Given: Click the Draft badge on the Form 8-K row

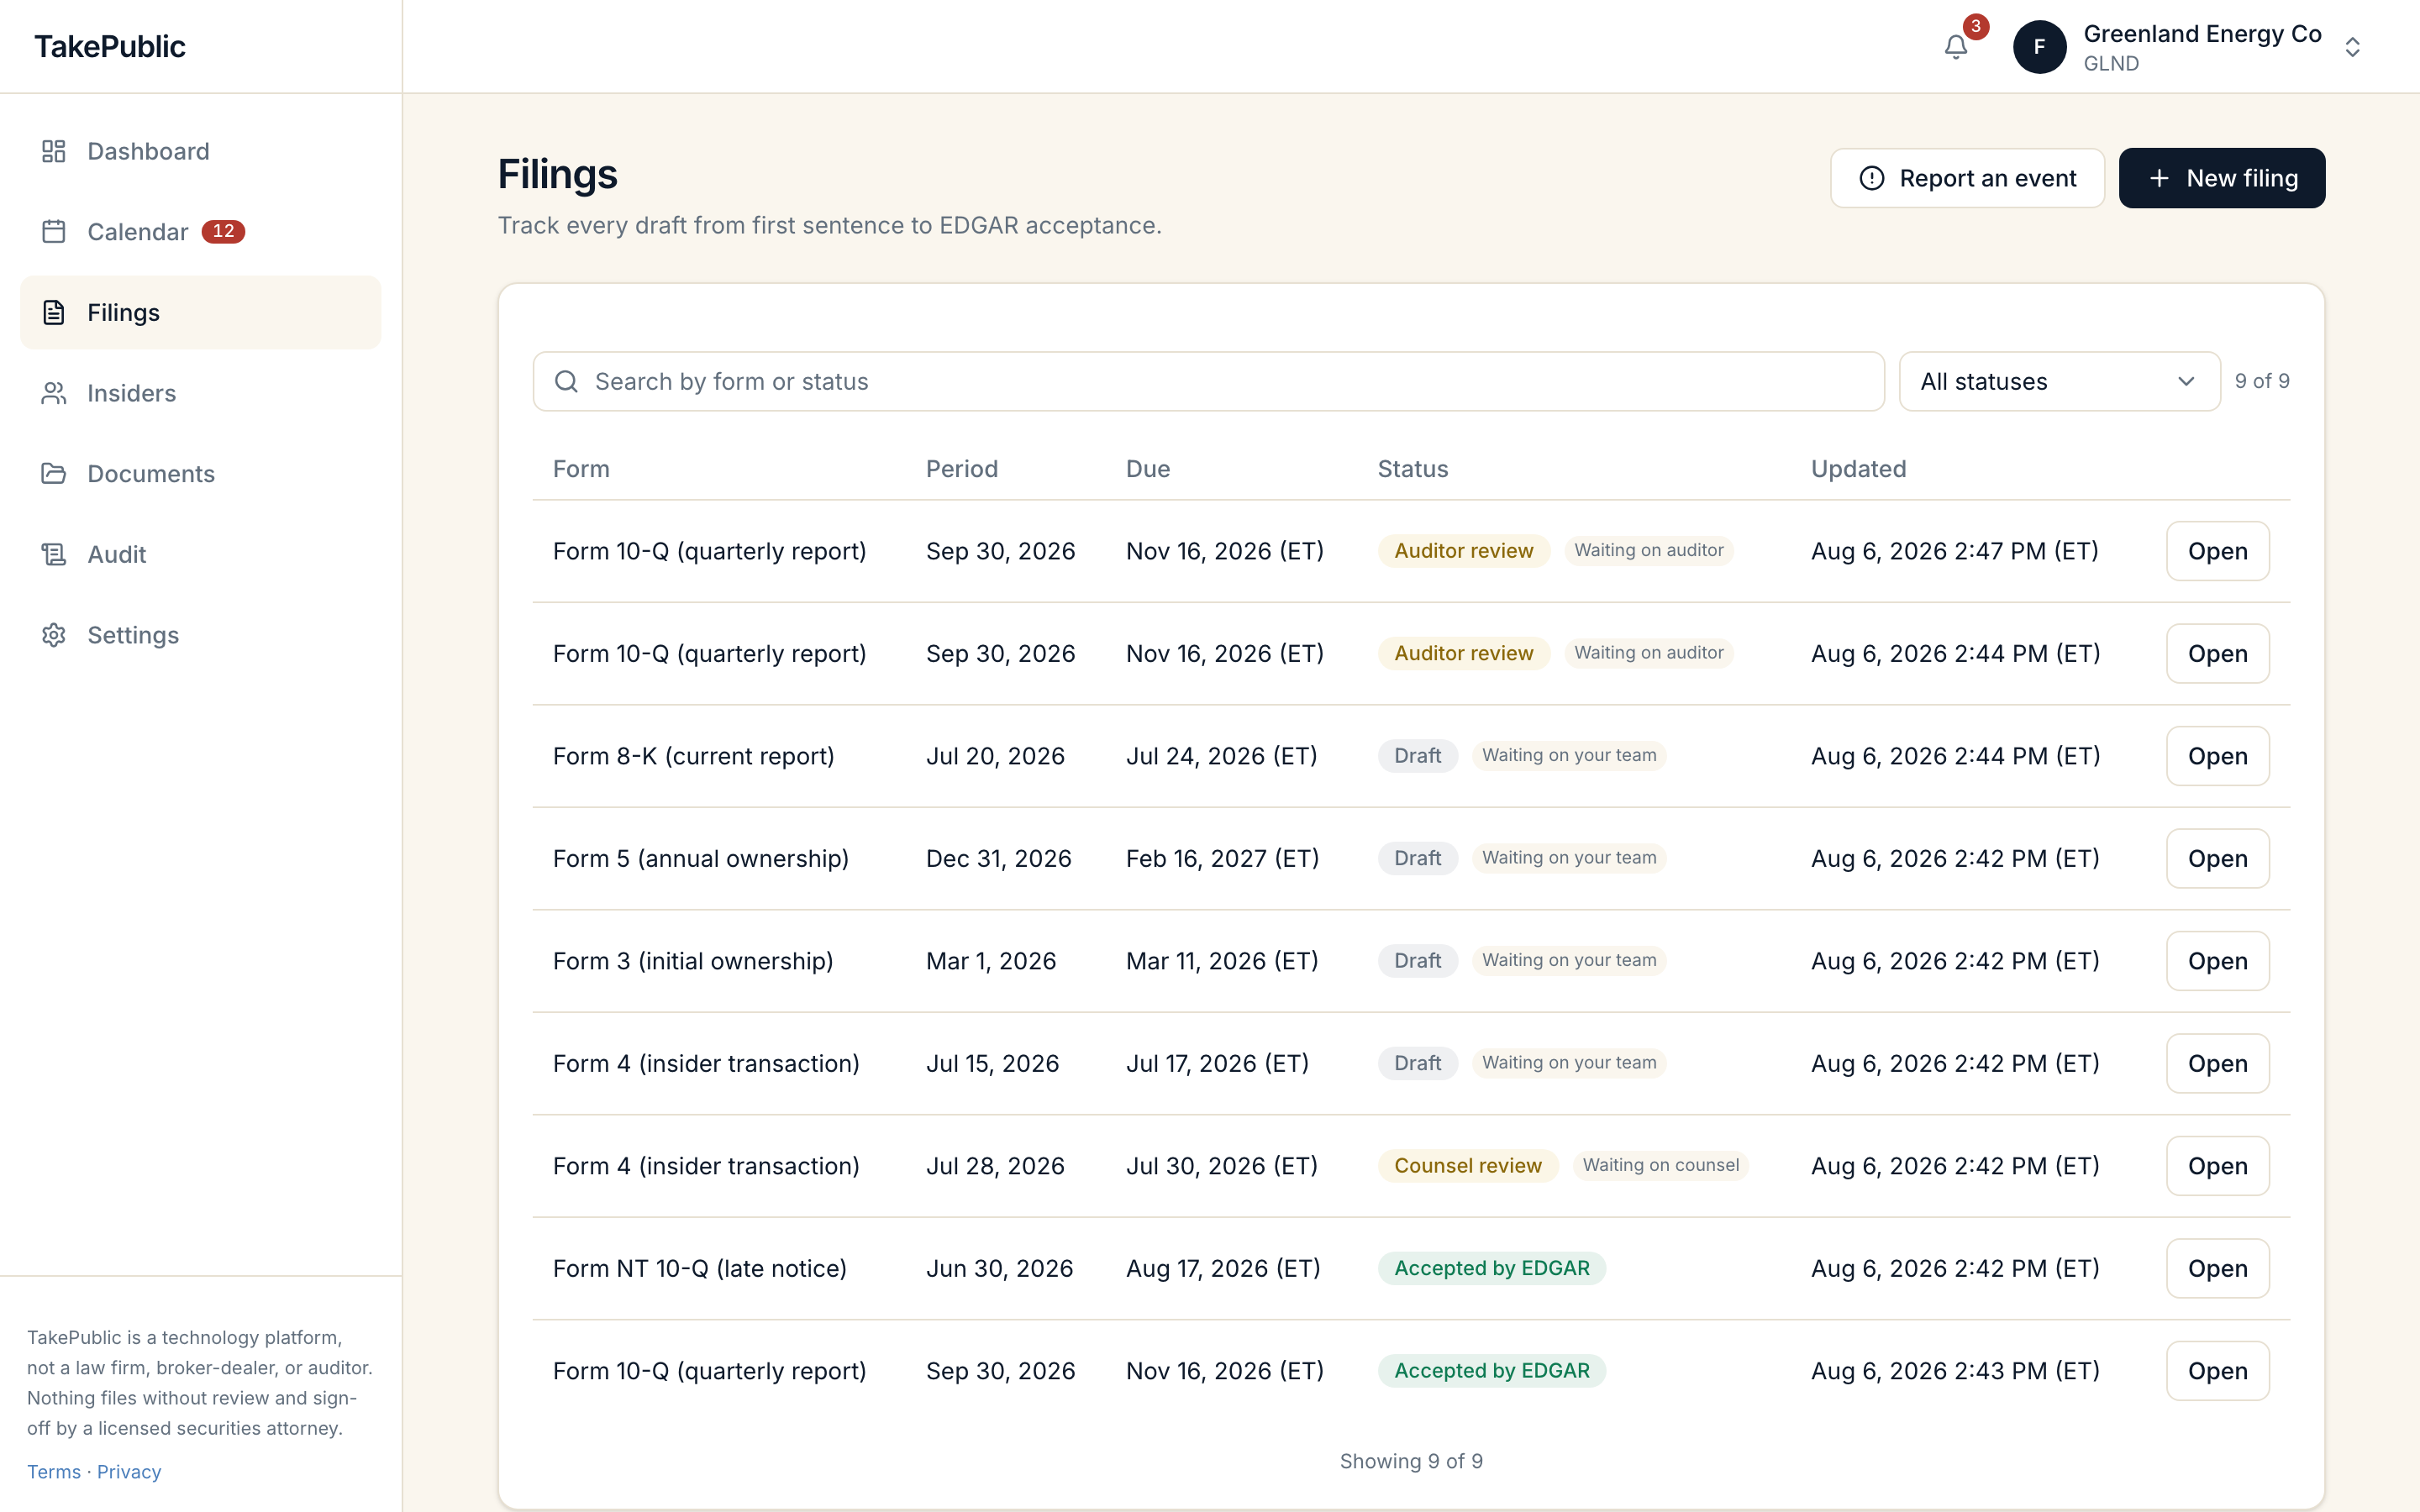Looking at the screenshot, I should coord(1417,756).
